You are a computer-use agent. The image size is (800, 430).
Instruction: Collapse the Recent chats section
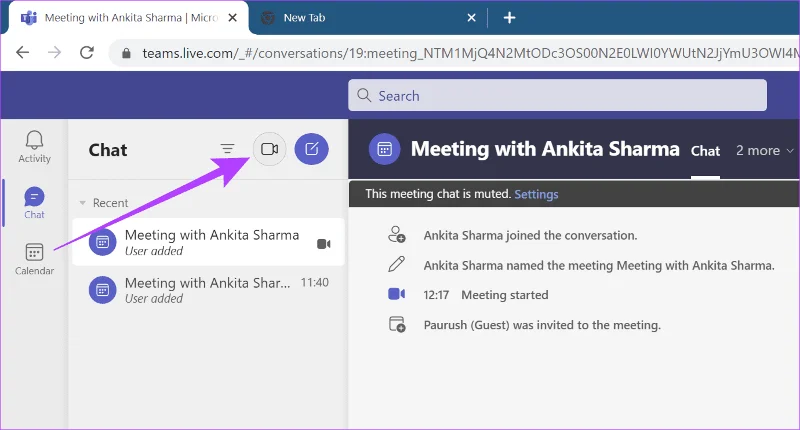pos(83,203)
